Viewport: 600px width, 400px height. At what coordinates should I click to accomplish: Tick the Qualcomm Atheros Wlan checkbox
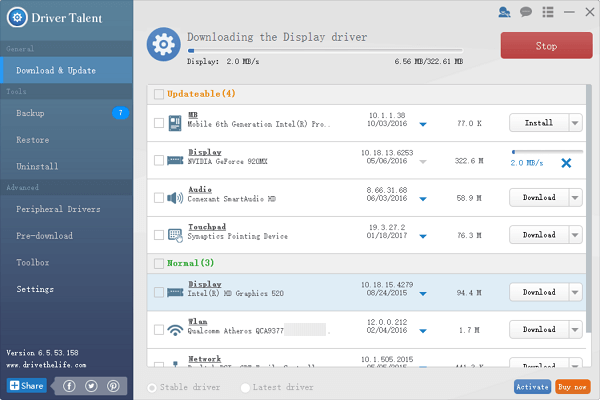click(159, 330)
